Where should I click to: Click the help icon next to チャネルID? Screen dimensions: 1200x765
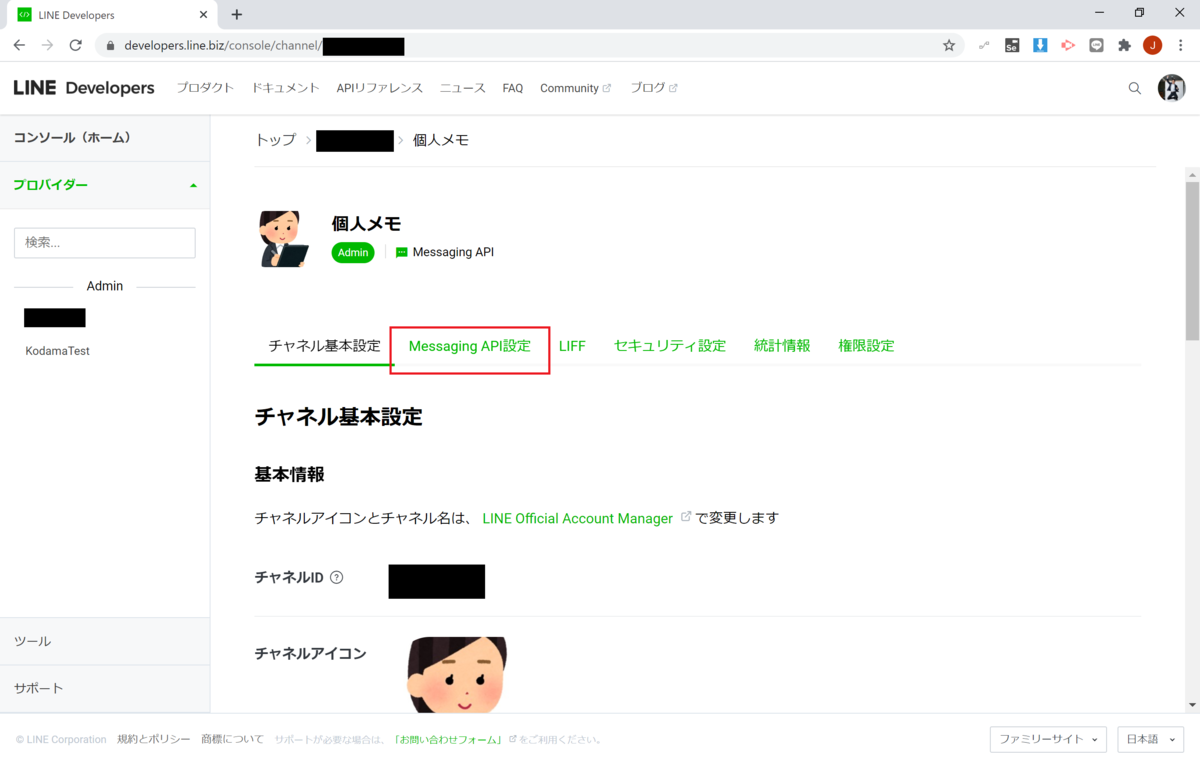337,576
